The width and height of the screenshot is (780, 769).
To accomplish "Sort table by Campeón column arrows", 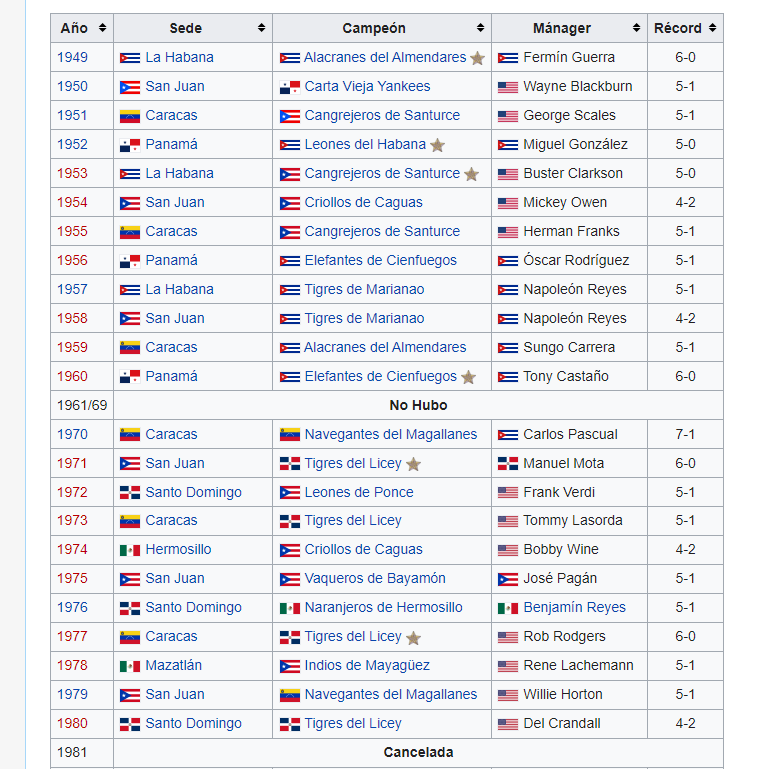I will click(480, 28).
